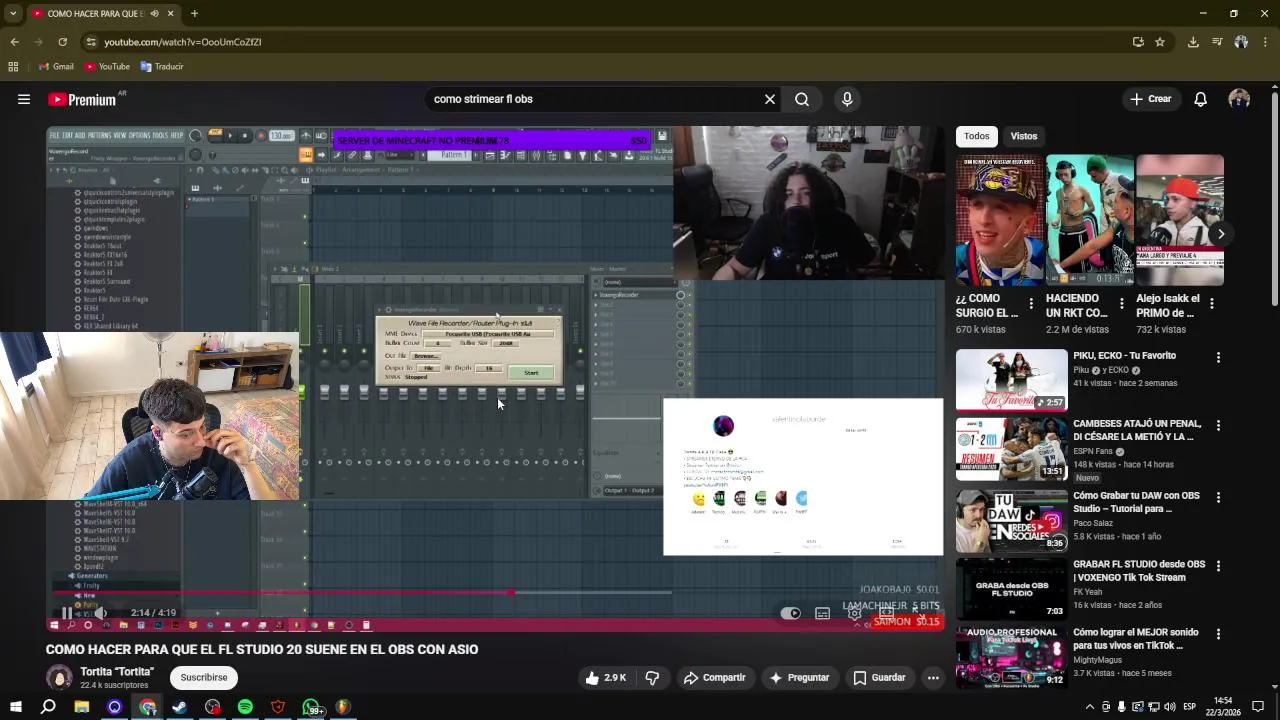Dislike the video with thumbs down
Viewport: 1280px width, 720px height.
[x=652, y=678]
